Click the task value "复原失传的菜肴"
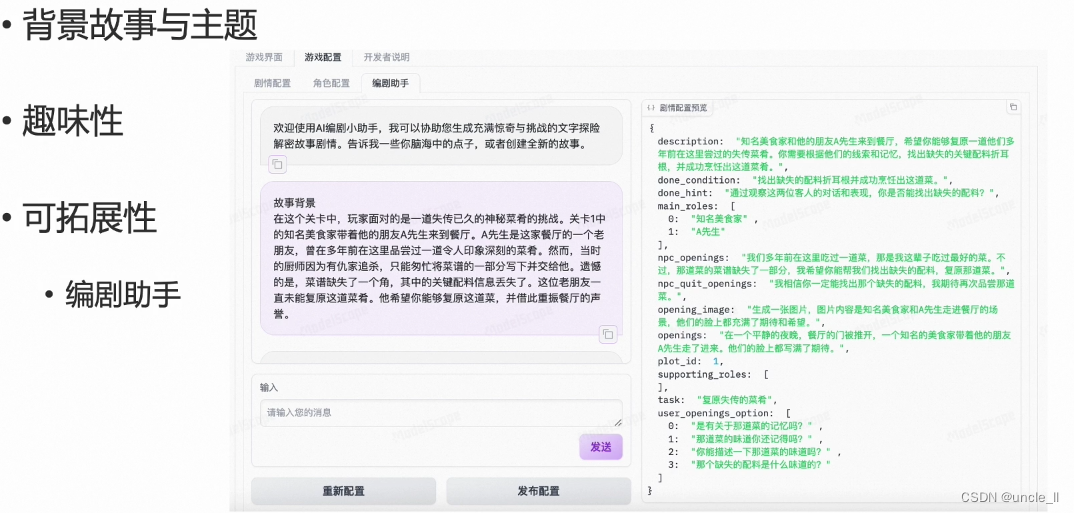 point(736,399)
